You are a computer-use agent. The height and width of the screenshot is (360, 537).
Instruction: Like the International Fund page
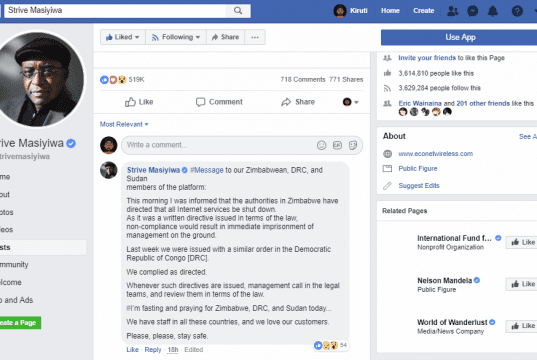point(522,242)
